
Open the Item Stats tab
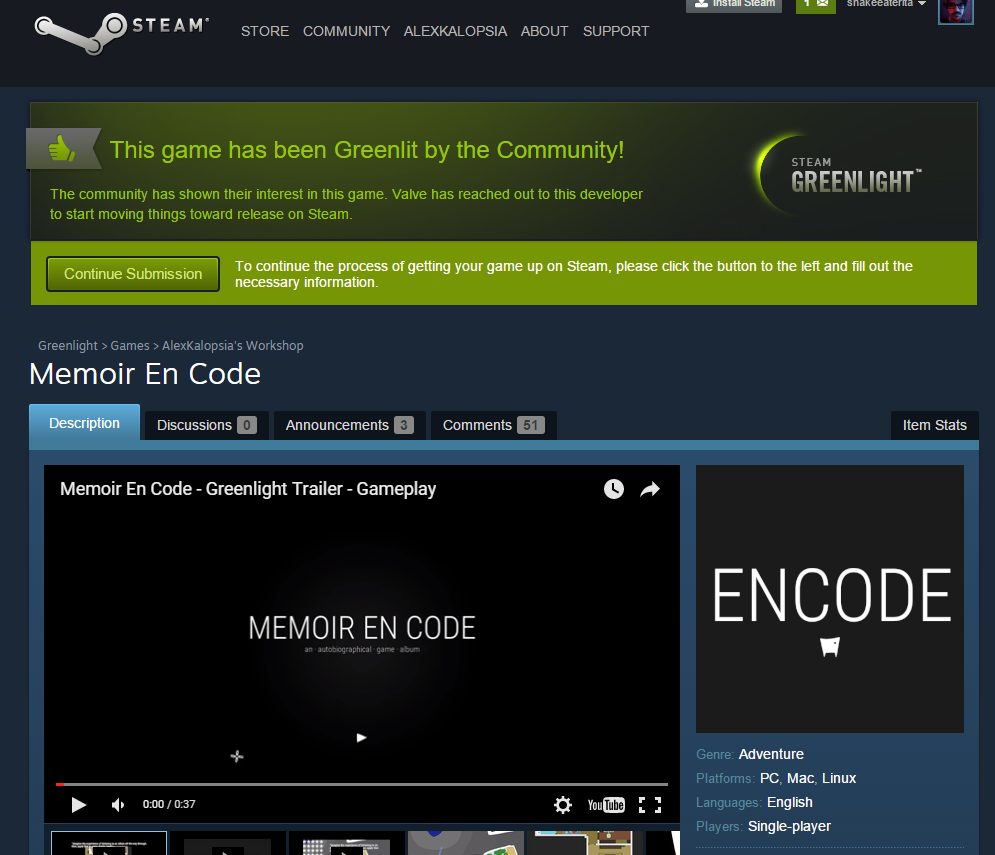[x=935, y=425]
